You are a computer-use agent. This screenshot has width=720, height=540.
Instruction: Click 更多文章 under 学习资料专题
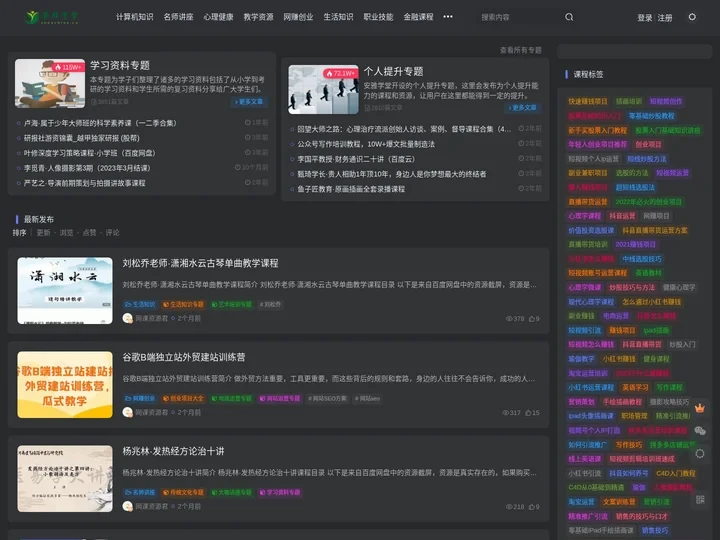click(249, 101)
